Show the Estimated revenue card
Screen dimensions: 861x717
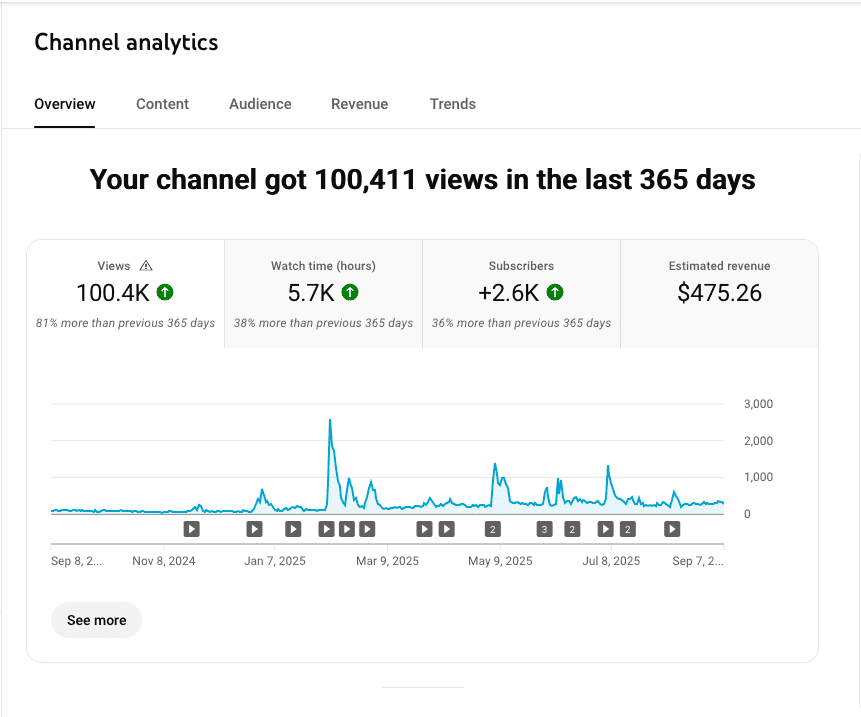click(719, 294)
